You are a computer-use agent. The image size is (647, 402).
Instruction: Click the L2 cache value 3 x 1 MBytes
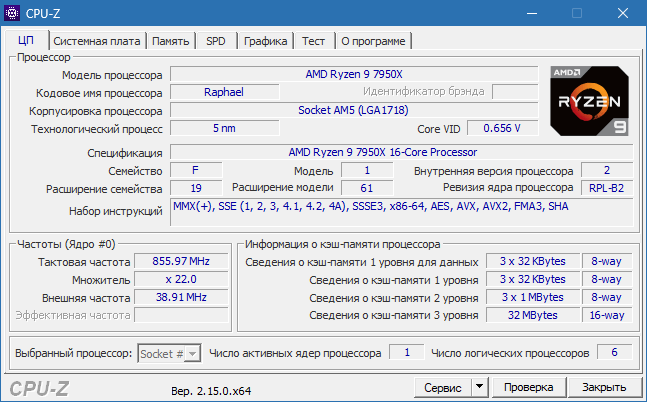click(533, 297)
